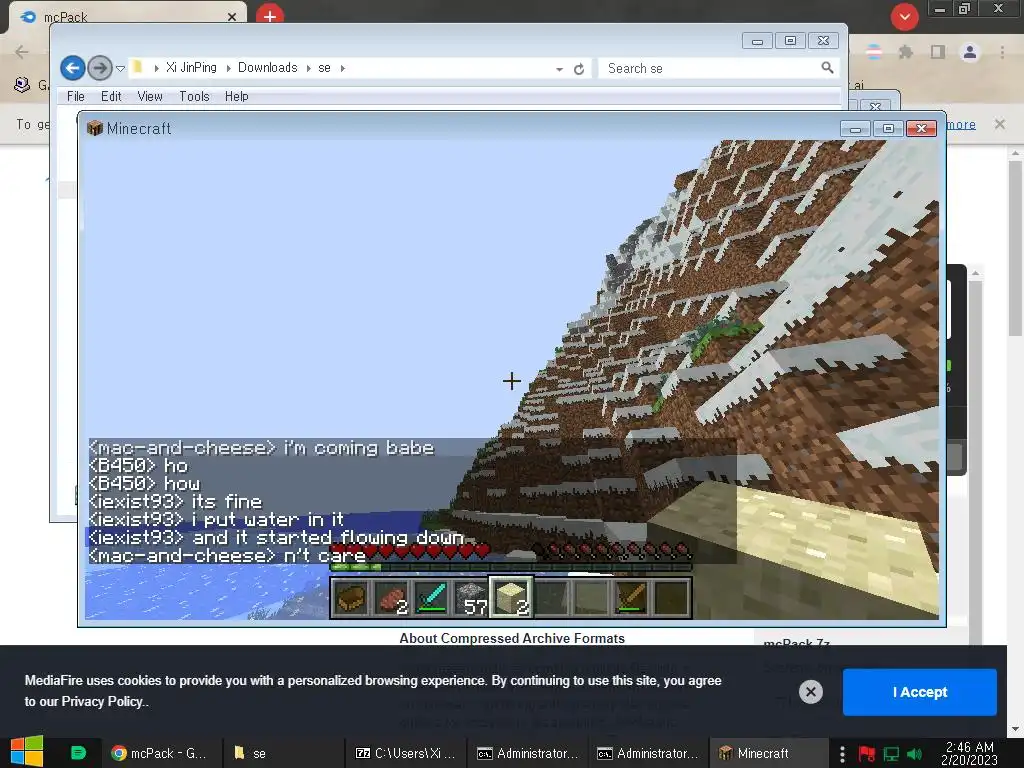Select the wooden tool hotbar slot

point(631,598)
